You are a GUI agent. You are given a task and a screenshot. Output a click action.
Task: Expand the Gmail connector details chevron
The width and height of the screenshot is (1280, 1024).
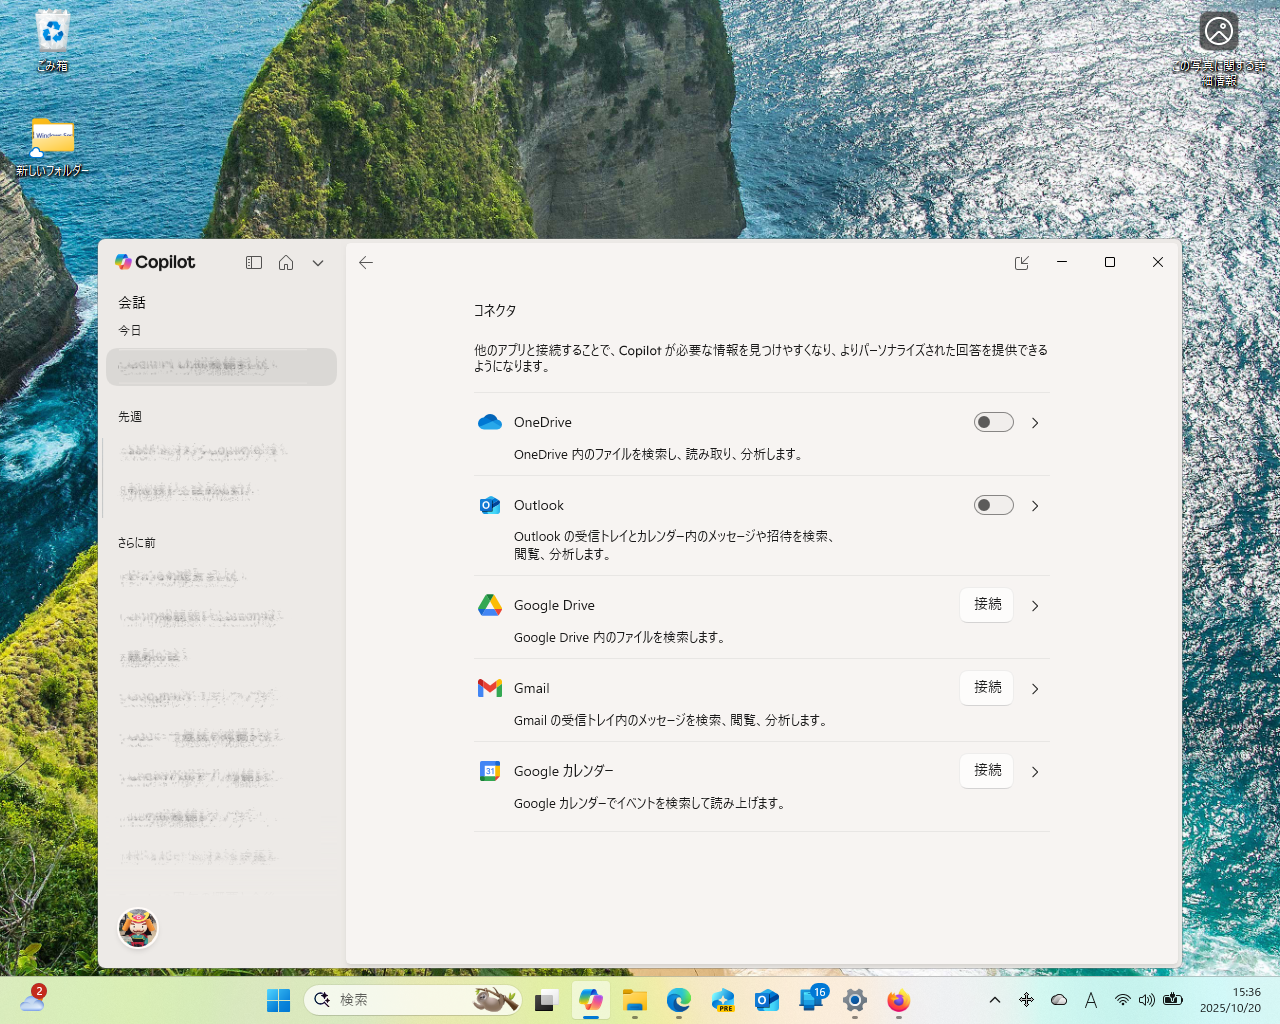[x=1035, y=688]
